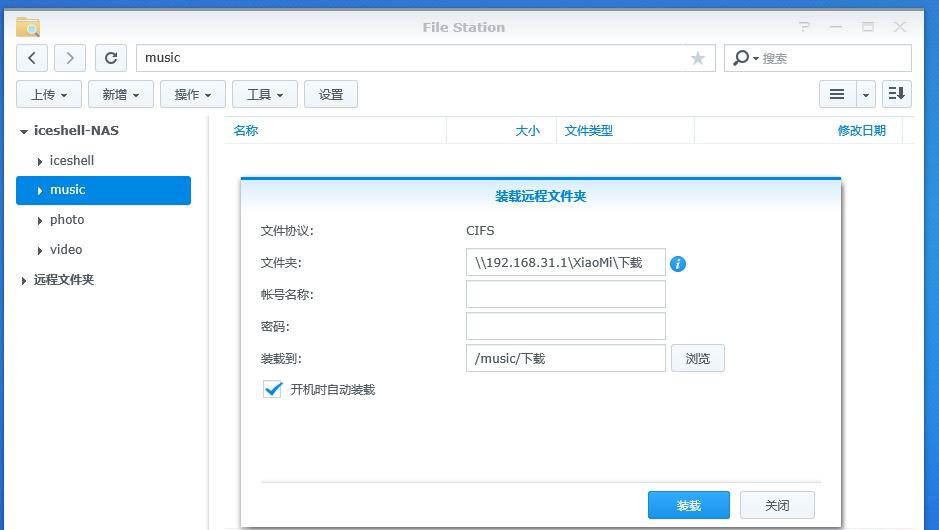Bookmark the music path with the star
The height and width of the screenshot is (530, 939).
coord(698,58)
